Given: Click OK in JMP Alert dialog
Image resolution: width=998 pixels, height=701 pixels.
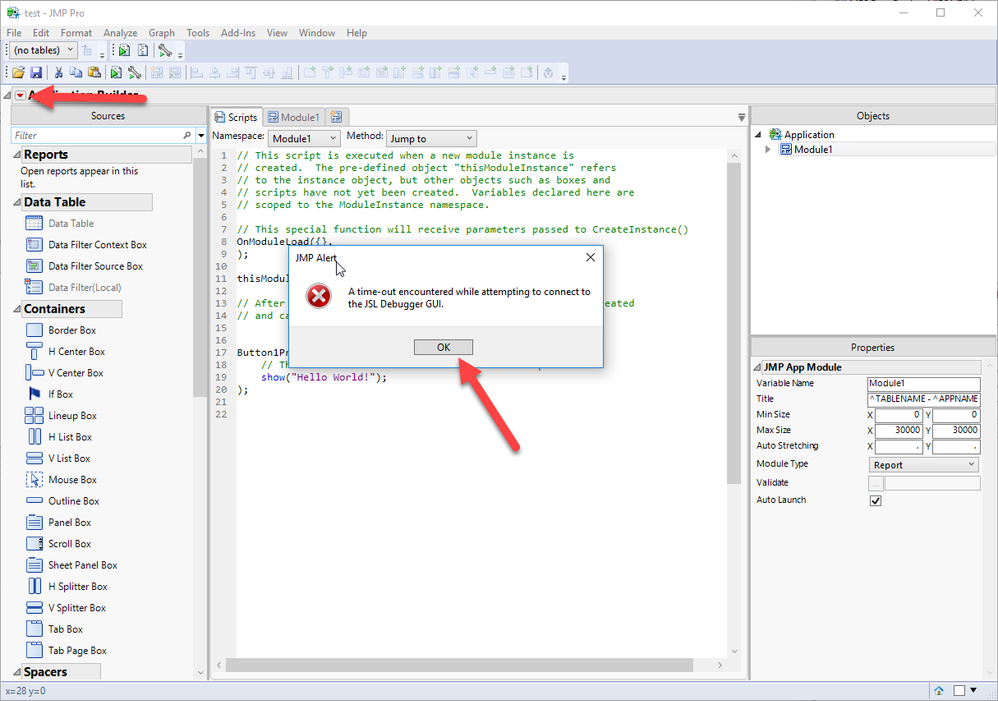Looking at the screenshot, I should (444, 347).
